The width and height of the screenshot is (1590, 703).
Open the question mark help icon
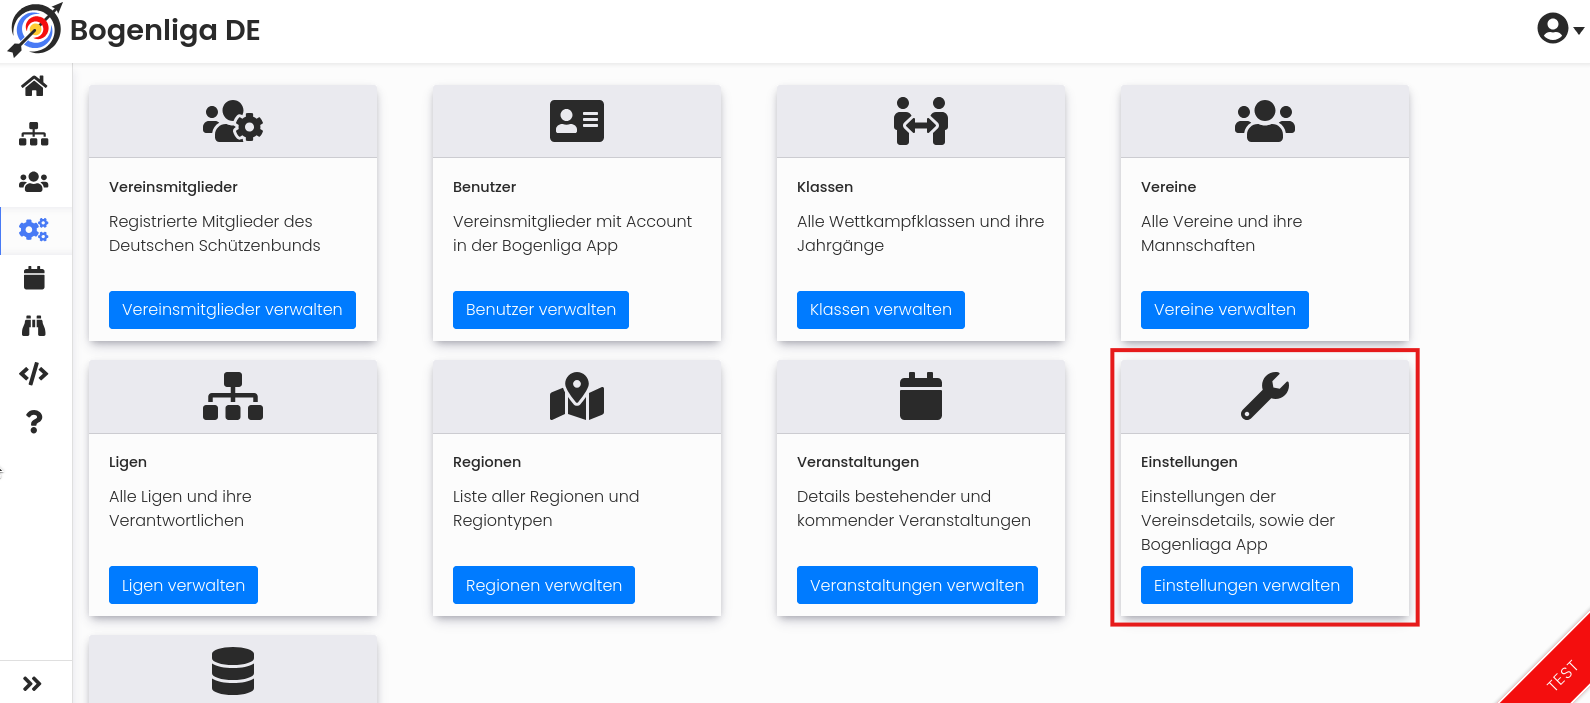34,422
